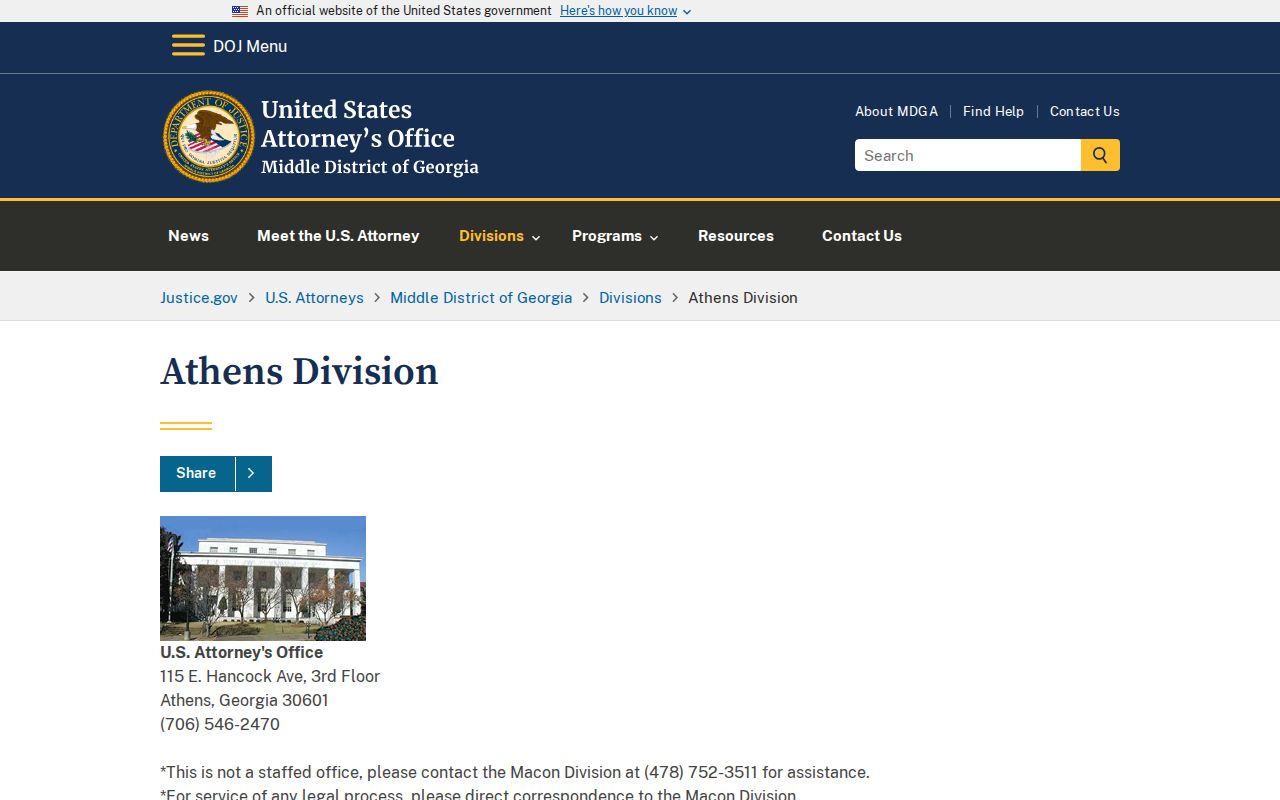This screenshot has height=800, width=1280.
Task: Click the Department of Justice seal logo
Action: (209, 136)
